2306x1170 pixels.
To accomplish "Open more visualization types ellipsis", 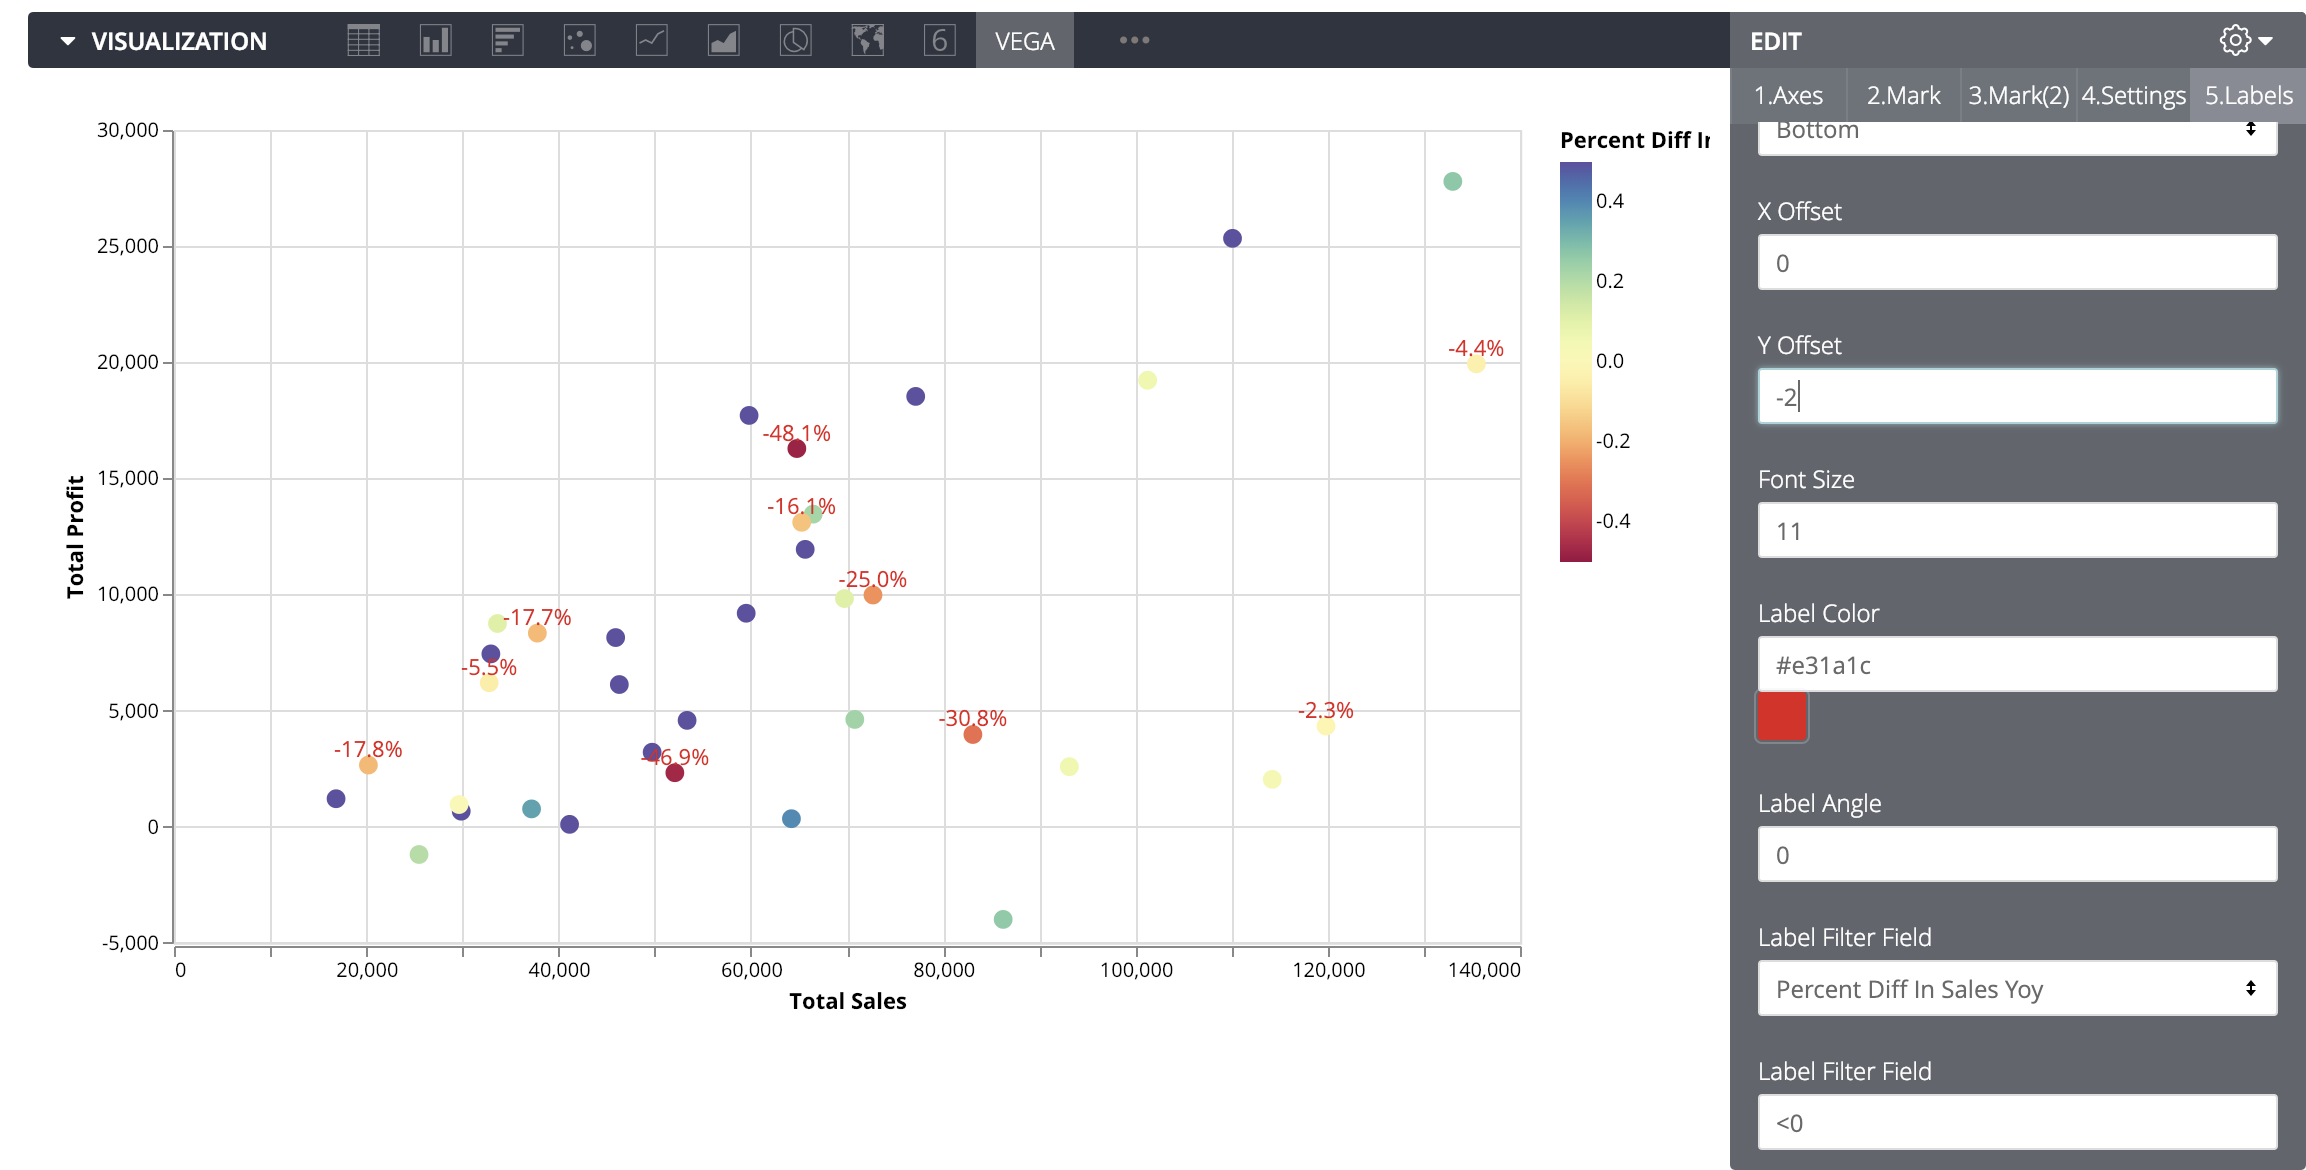I will (x=1134, y=41).
